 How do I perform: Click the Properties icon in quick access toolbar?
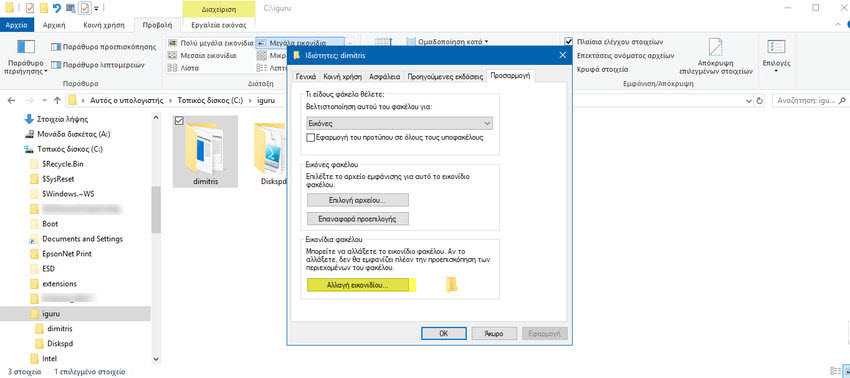29,8
